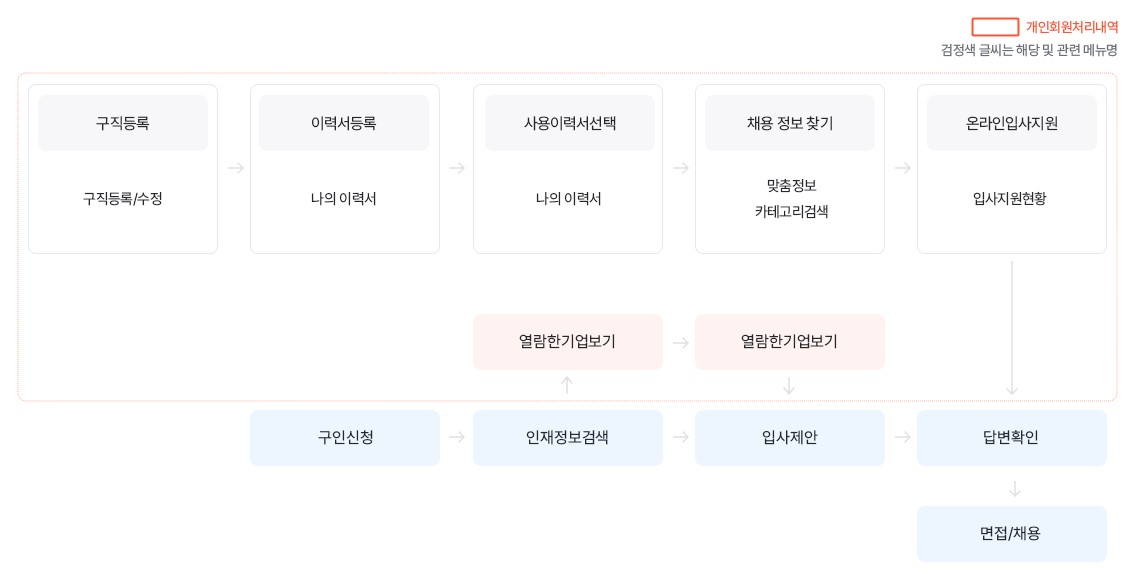Click the 맞춤정보 menu link

pyautogui.click(x=792, y=186)
